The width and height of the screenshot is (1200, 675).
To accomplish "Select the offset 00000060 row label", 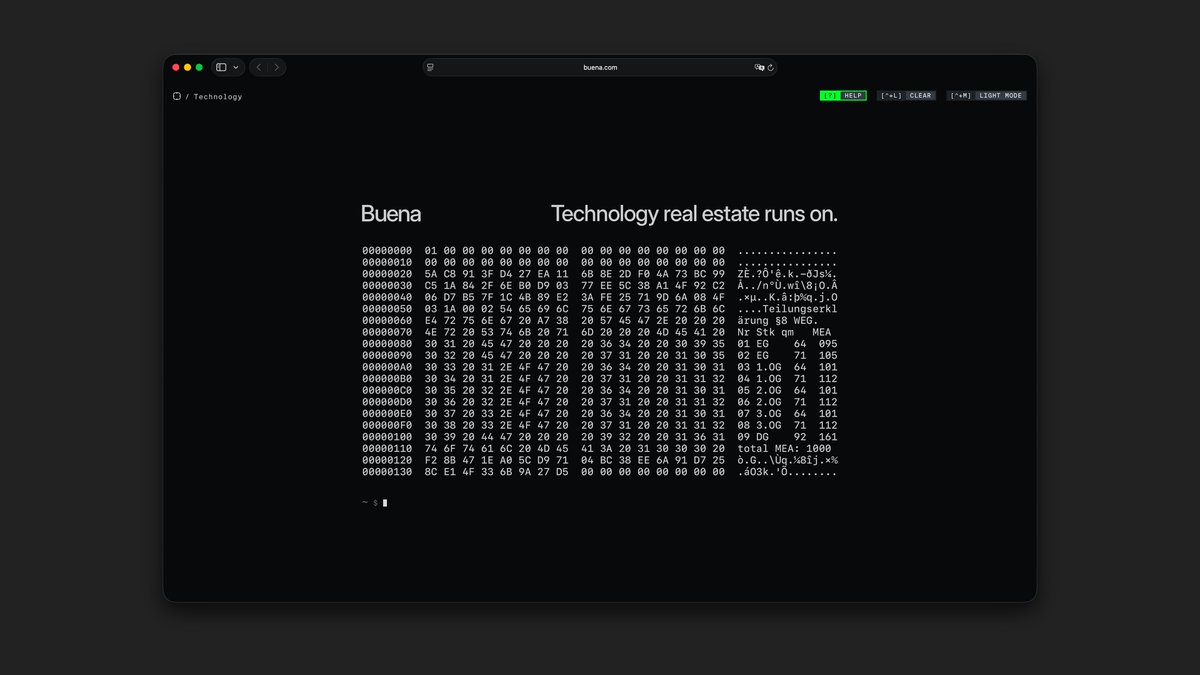I will [x=387, y=321].
